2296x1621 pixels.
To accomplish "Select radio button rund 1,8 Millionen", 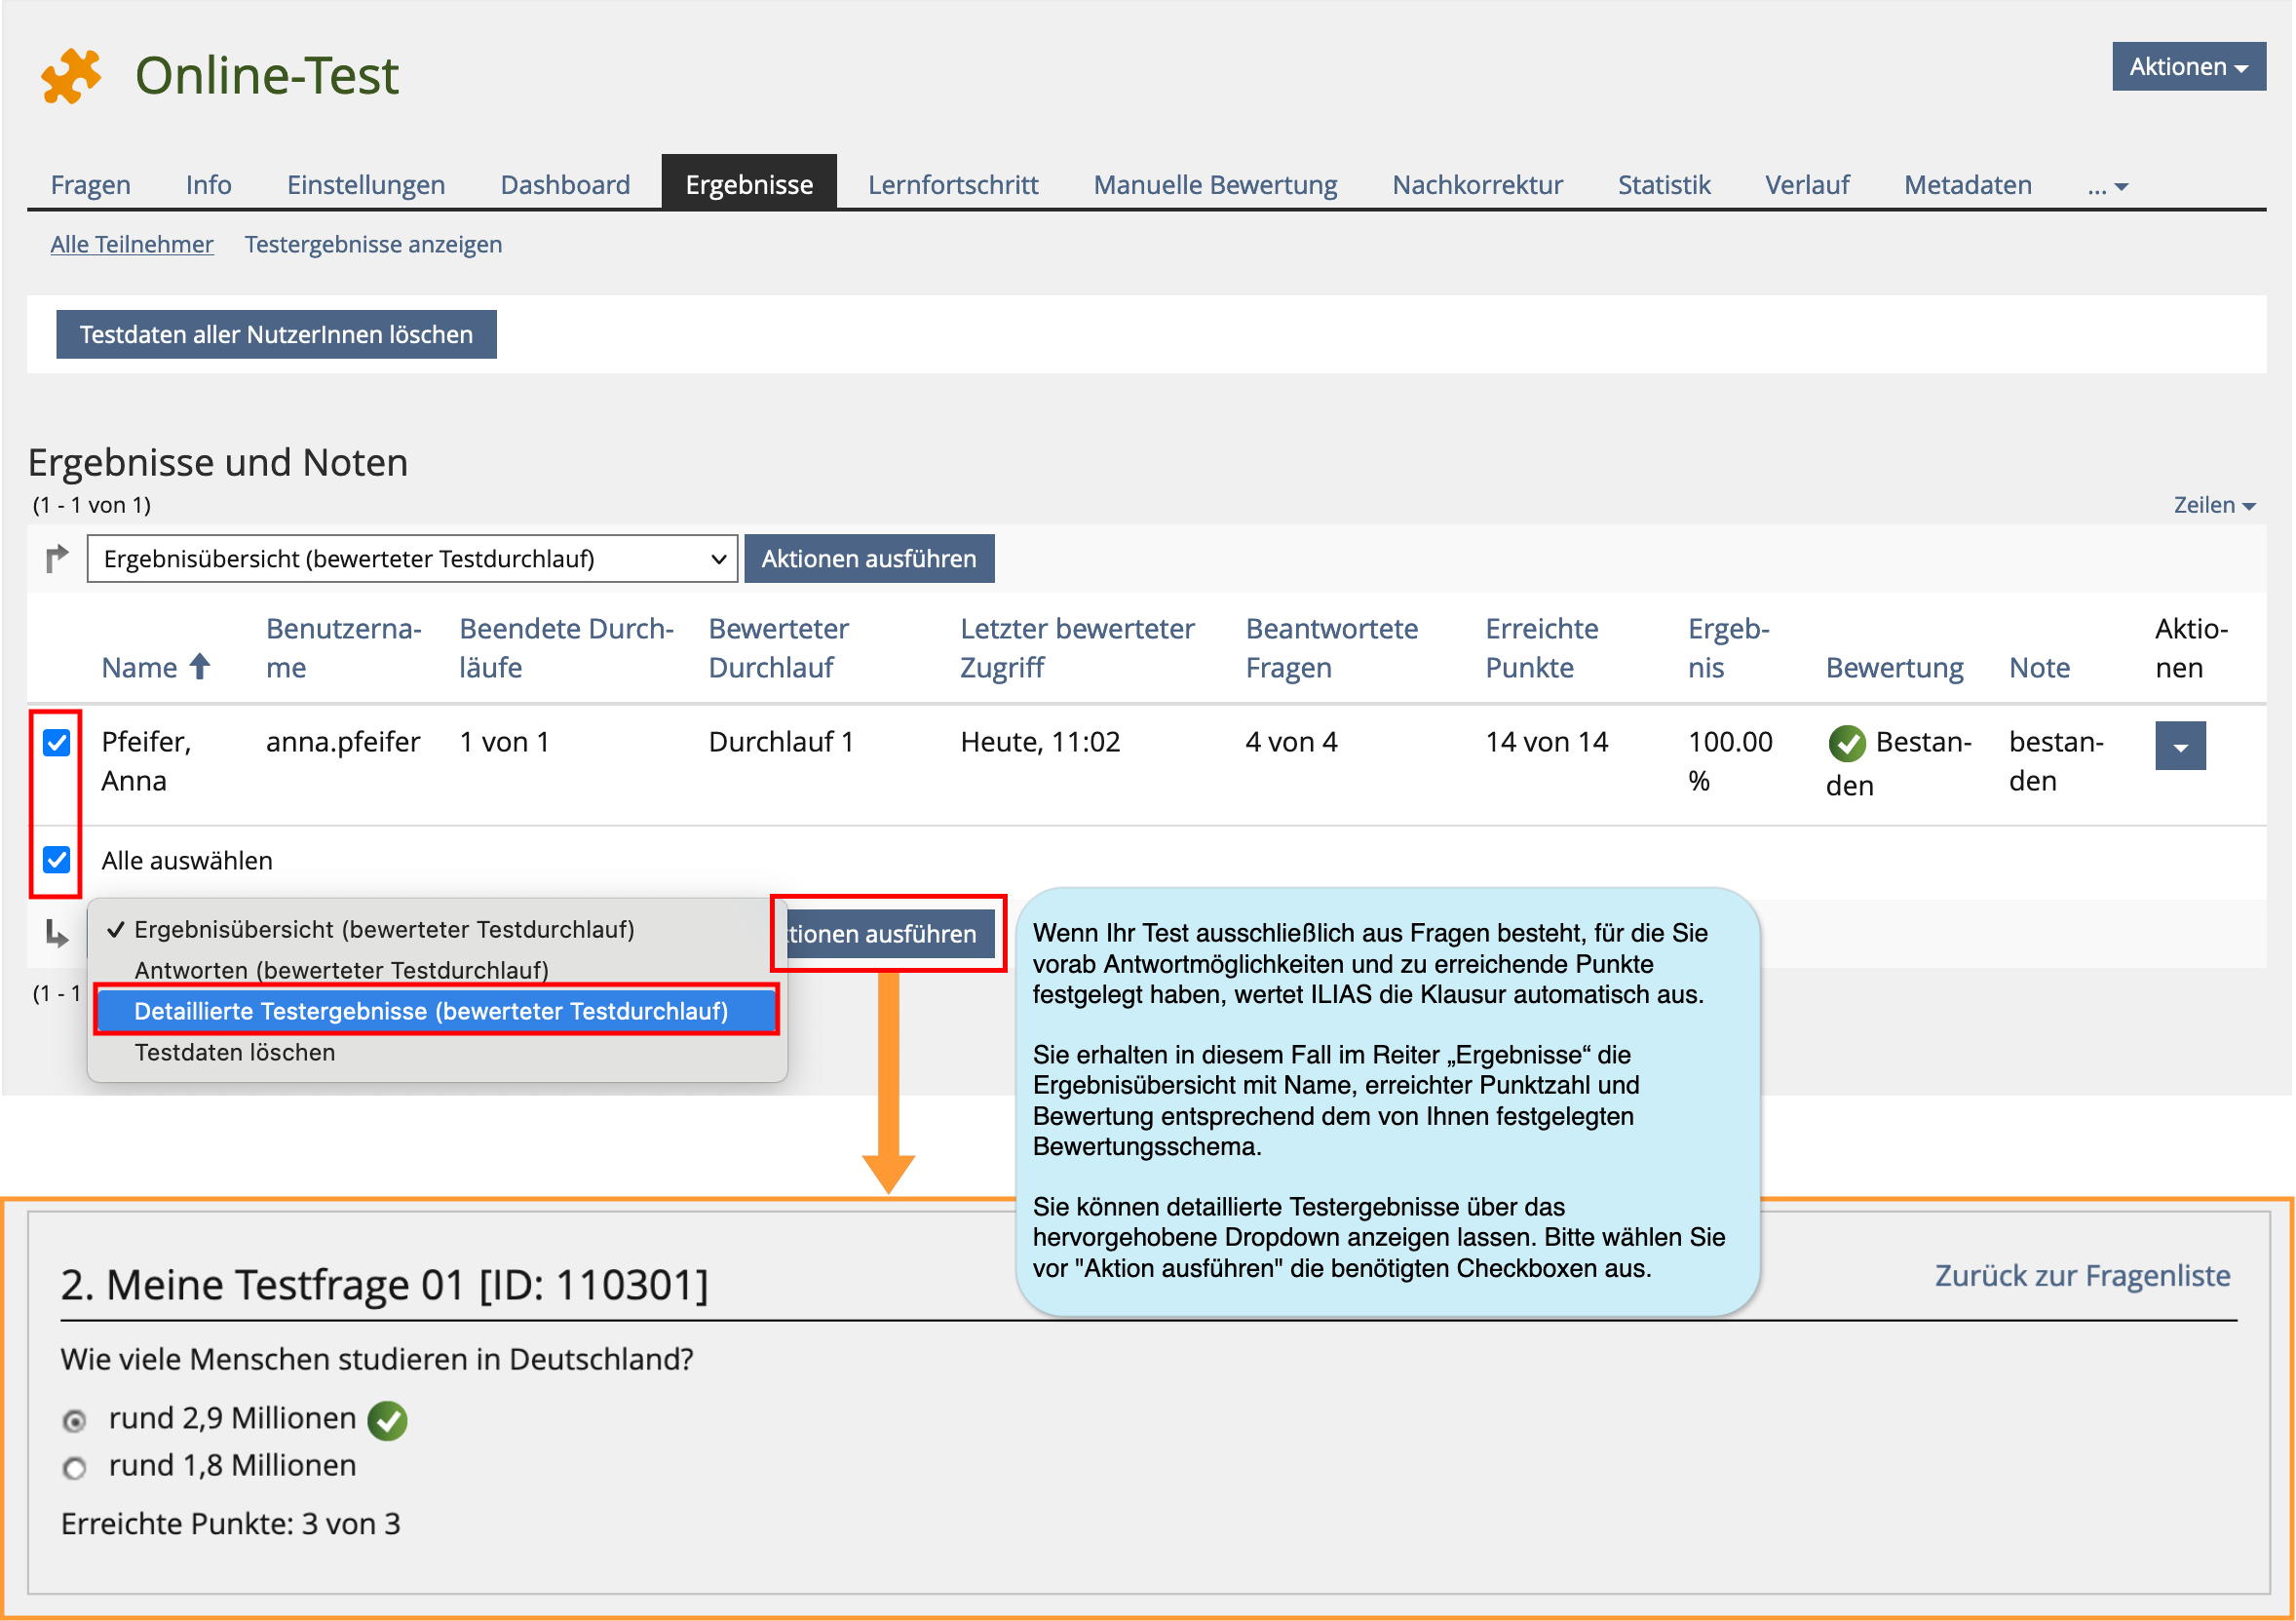I will pyautogui.click(x=74, y=1468).
